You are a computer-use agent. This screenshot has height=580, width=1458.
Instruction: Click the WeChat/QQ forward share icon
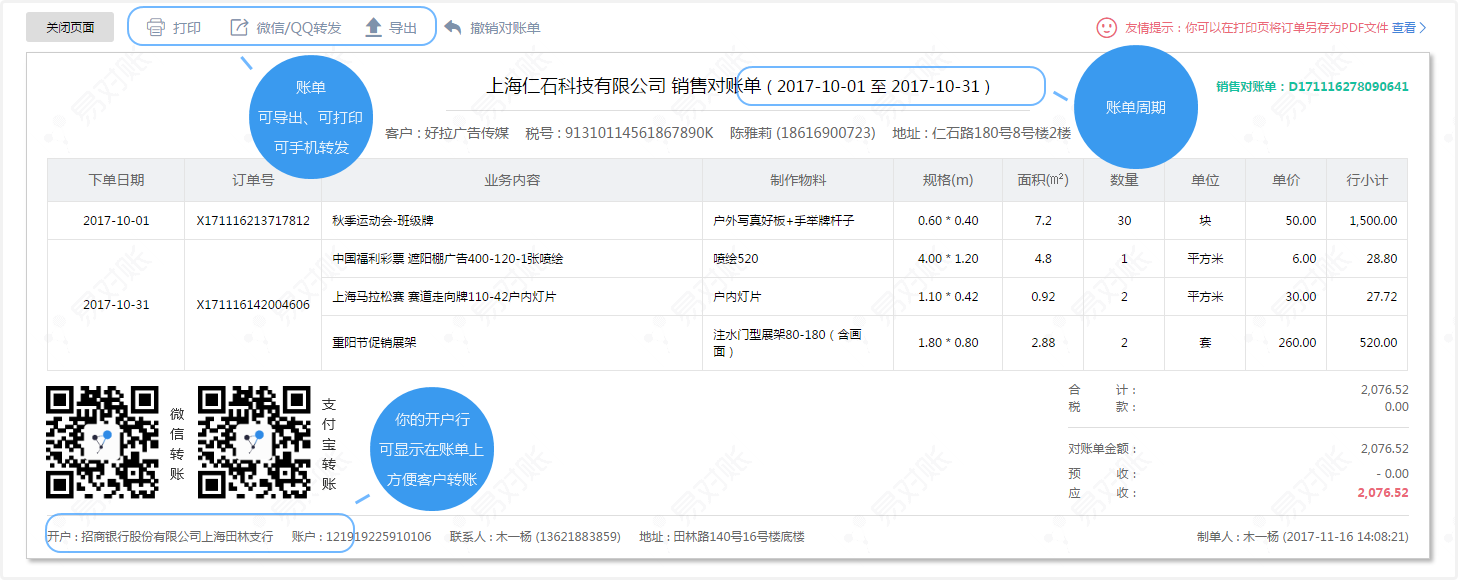point(239,27)
